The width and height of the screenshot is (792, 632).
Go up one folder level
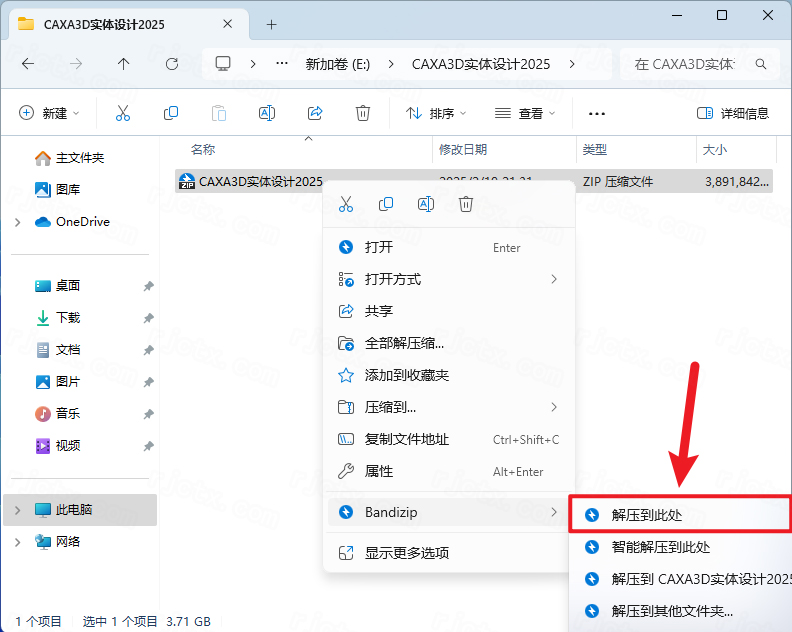pyautogui.click(x=124, y=63)
